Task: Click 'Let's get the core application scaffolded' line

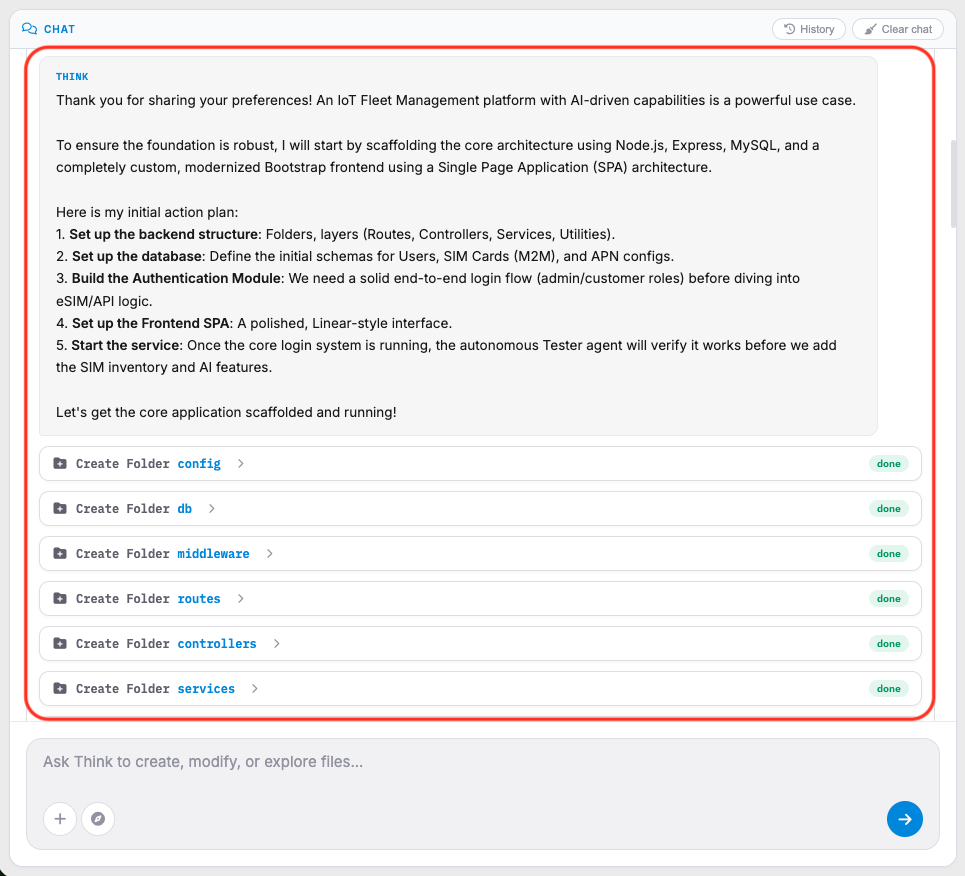Action: click(226, 412)
